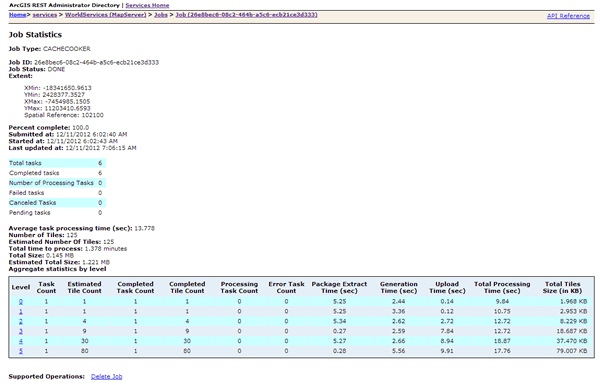Image resolution: width=600 pixels, height=385 pixels.
Task: Click the Delete Job operation link
Action: [106, 377]
